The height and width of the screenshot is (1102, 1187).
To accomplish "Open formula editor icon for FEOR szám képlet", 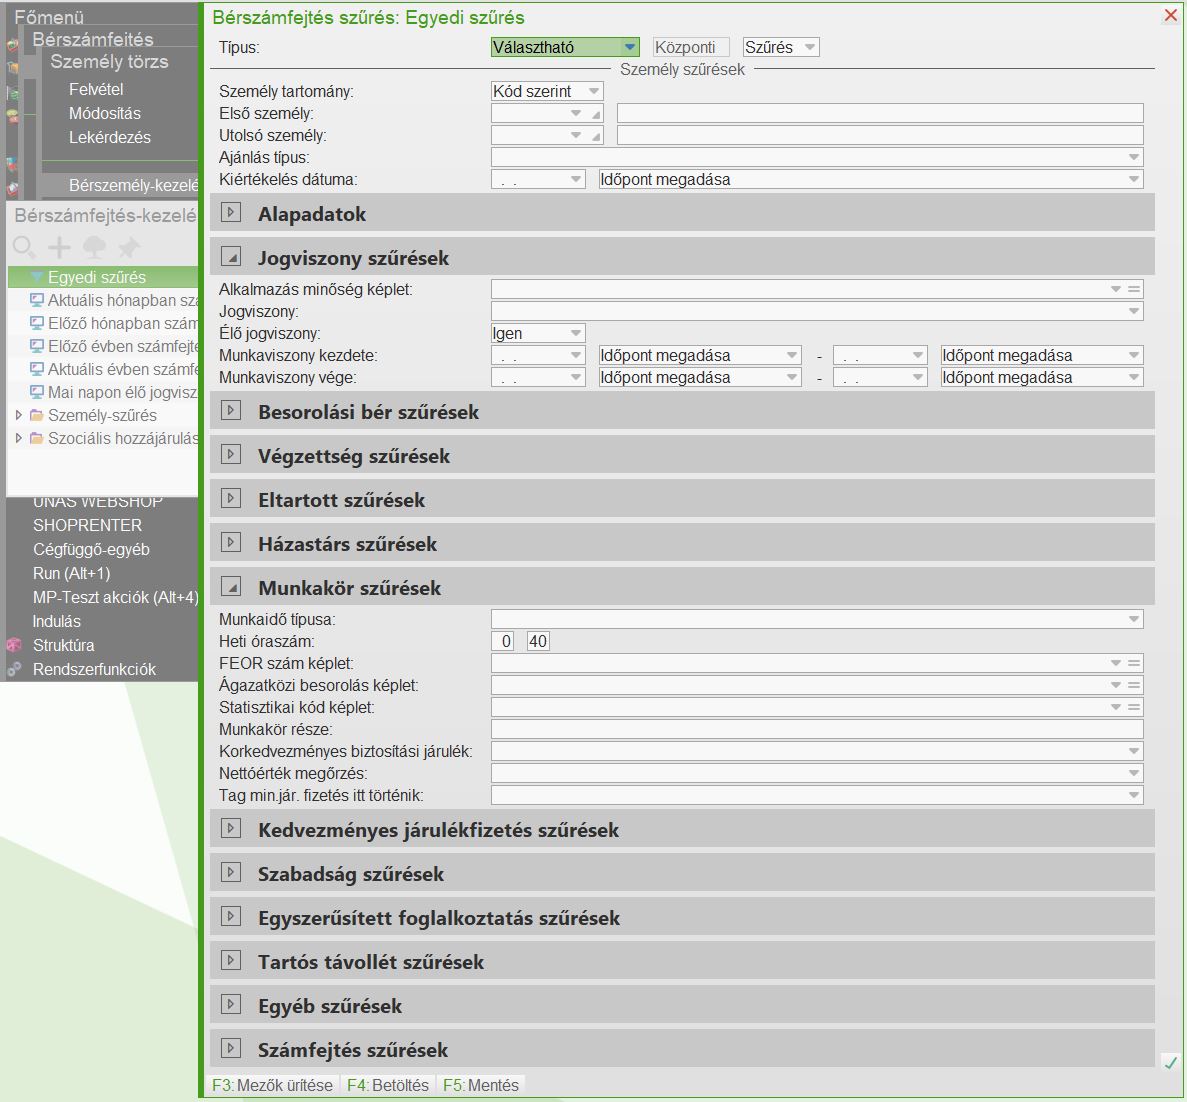I will (1134, 663).
